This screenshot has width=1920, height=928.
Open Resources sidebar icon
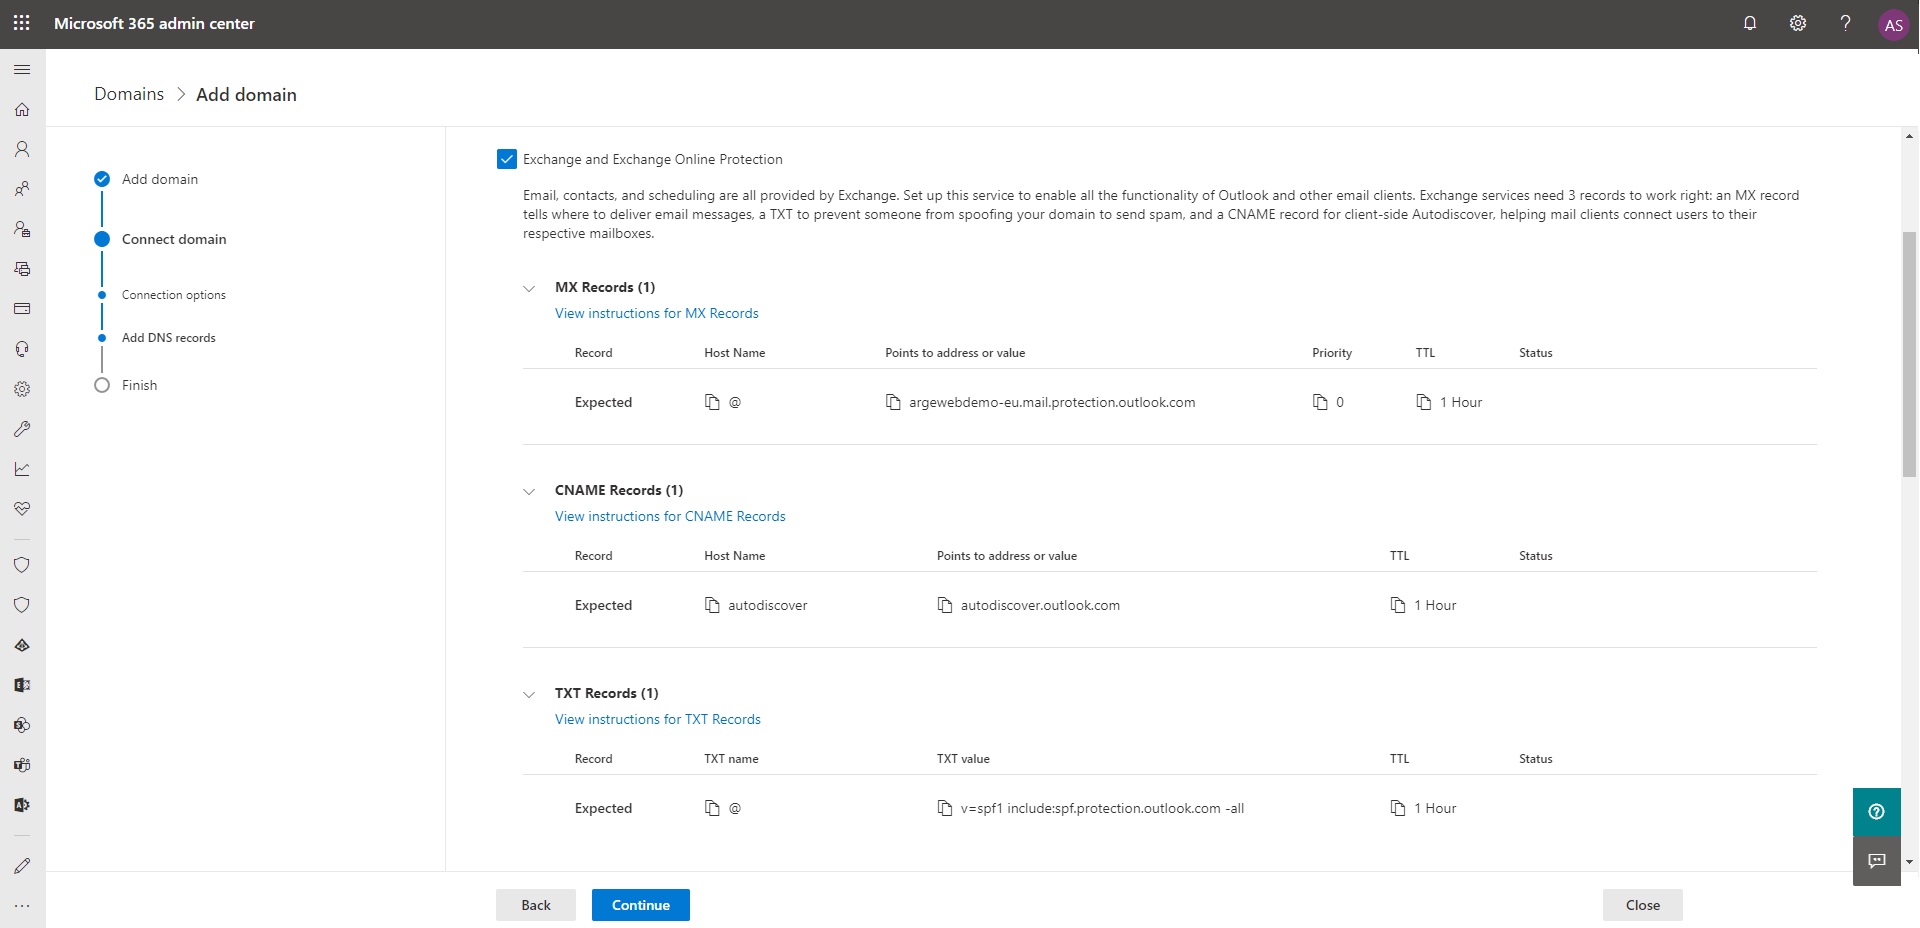tap(22, 269)
